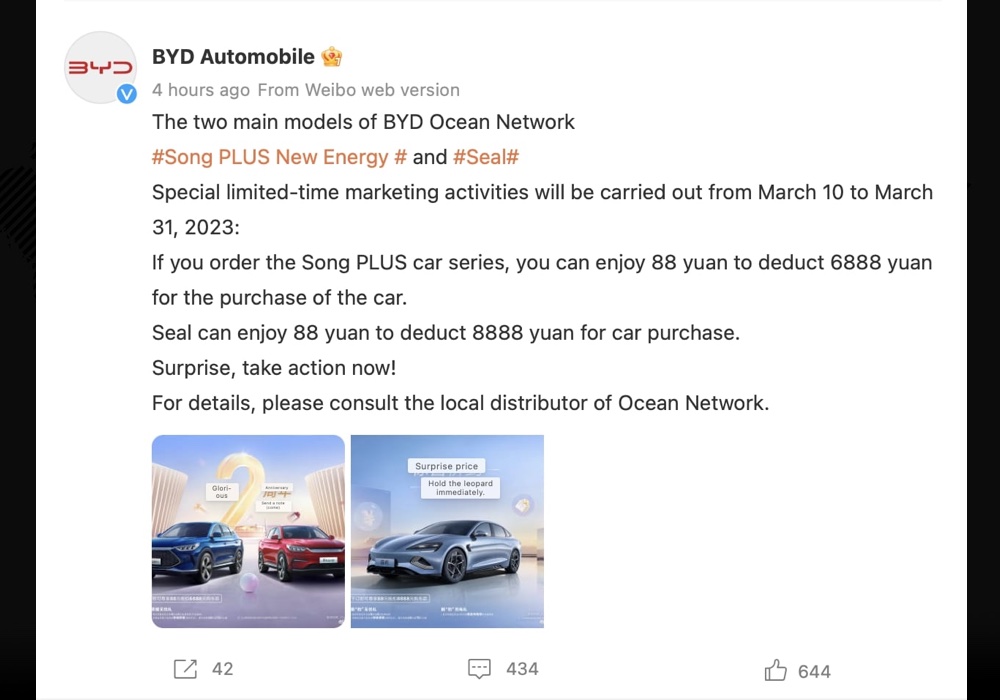Open the #Seal# hashtag link
1000x700 pixels.
[486, 157]
